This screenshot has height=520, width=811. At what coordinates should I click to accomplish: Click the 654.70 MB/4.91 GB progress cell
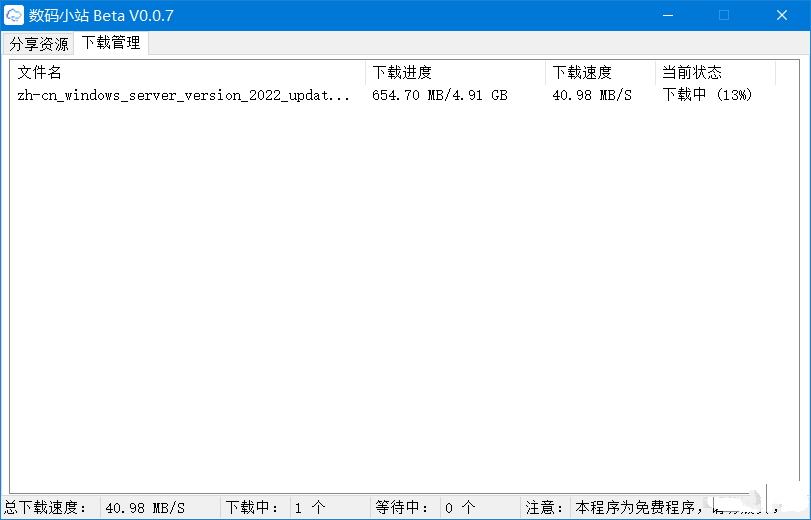[x=439, y=95]
